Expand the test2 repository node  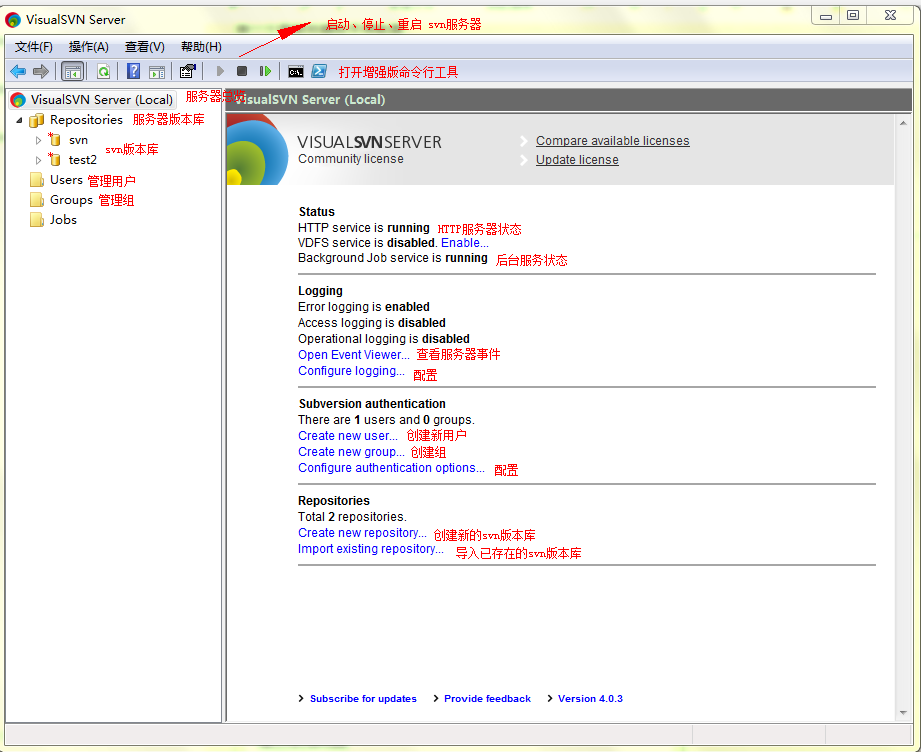click(38, 160)
